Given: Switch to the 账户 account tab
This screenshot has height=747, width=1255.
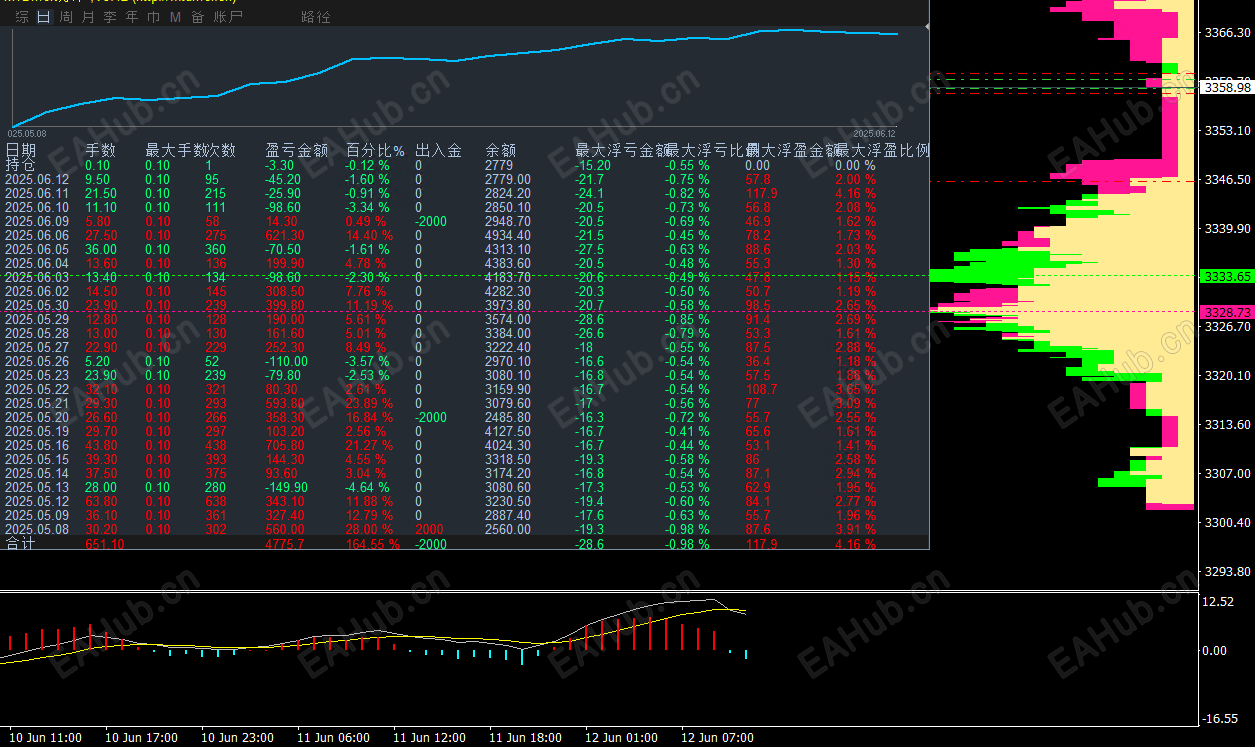Looking at the screenshot, I should (x=228, y=17).
